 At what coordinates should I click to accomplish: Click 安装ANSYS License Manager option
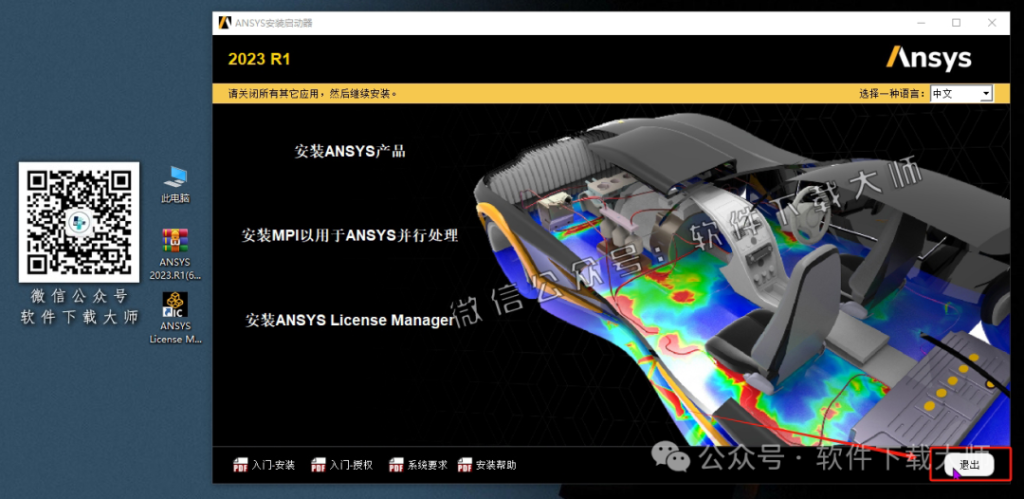point(350,320)
